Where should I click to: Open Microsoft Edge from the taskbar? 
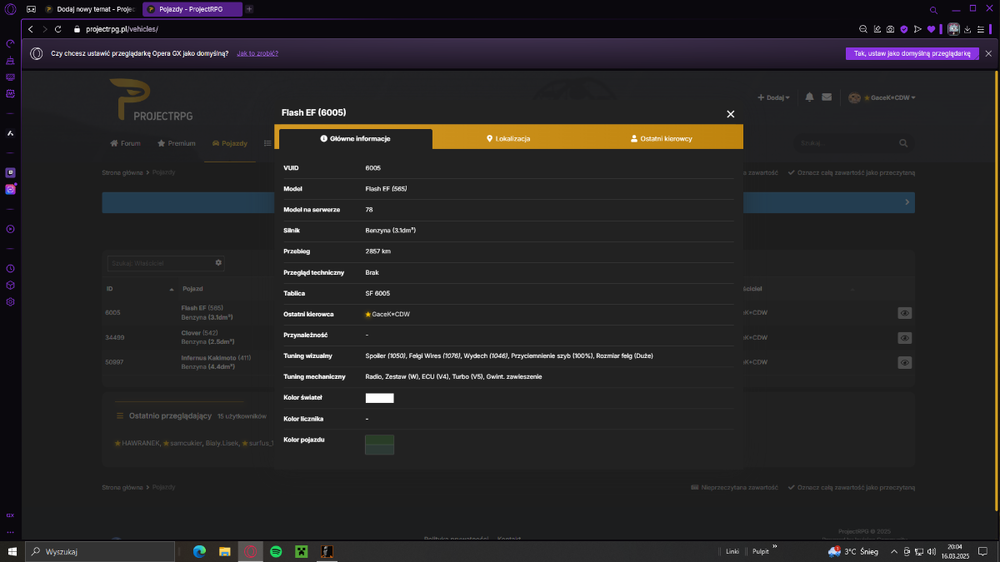200,552
